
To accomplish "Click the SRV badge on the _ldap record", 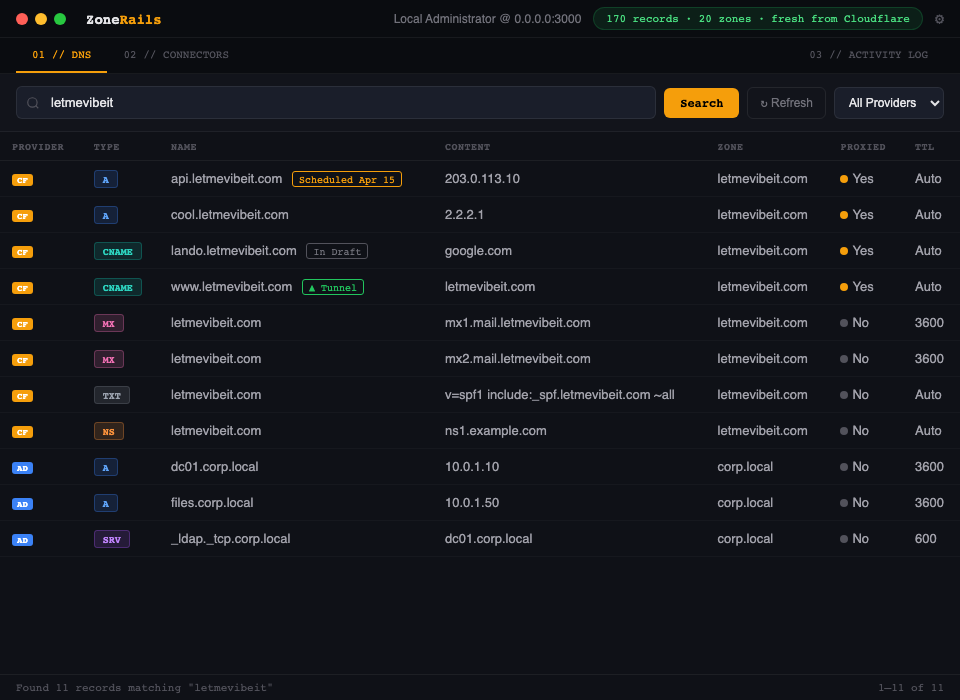I will (x=111, y=539).
